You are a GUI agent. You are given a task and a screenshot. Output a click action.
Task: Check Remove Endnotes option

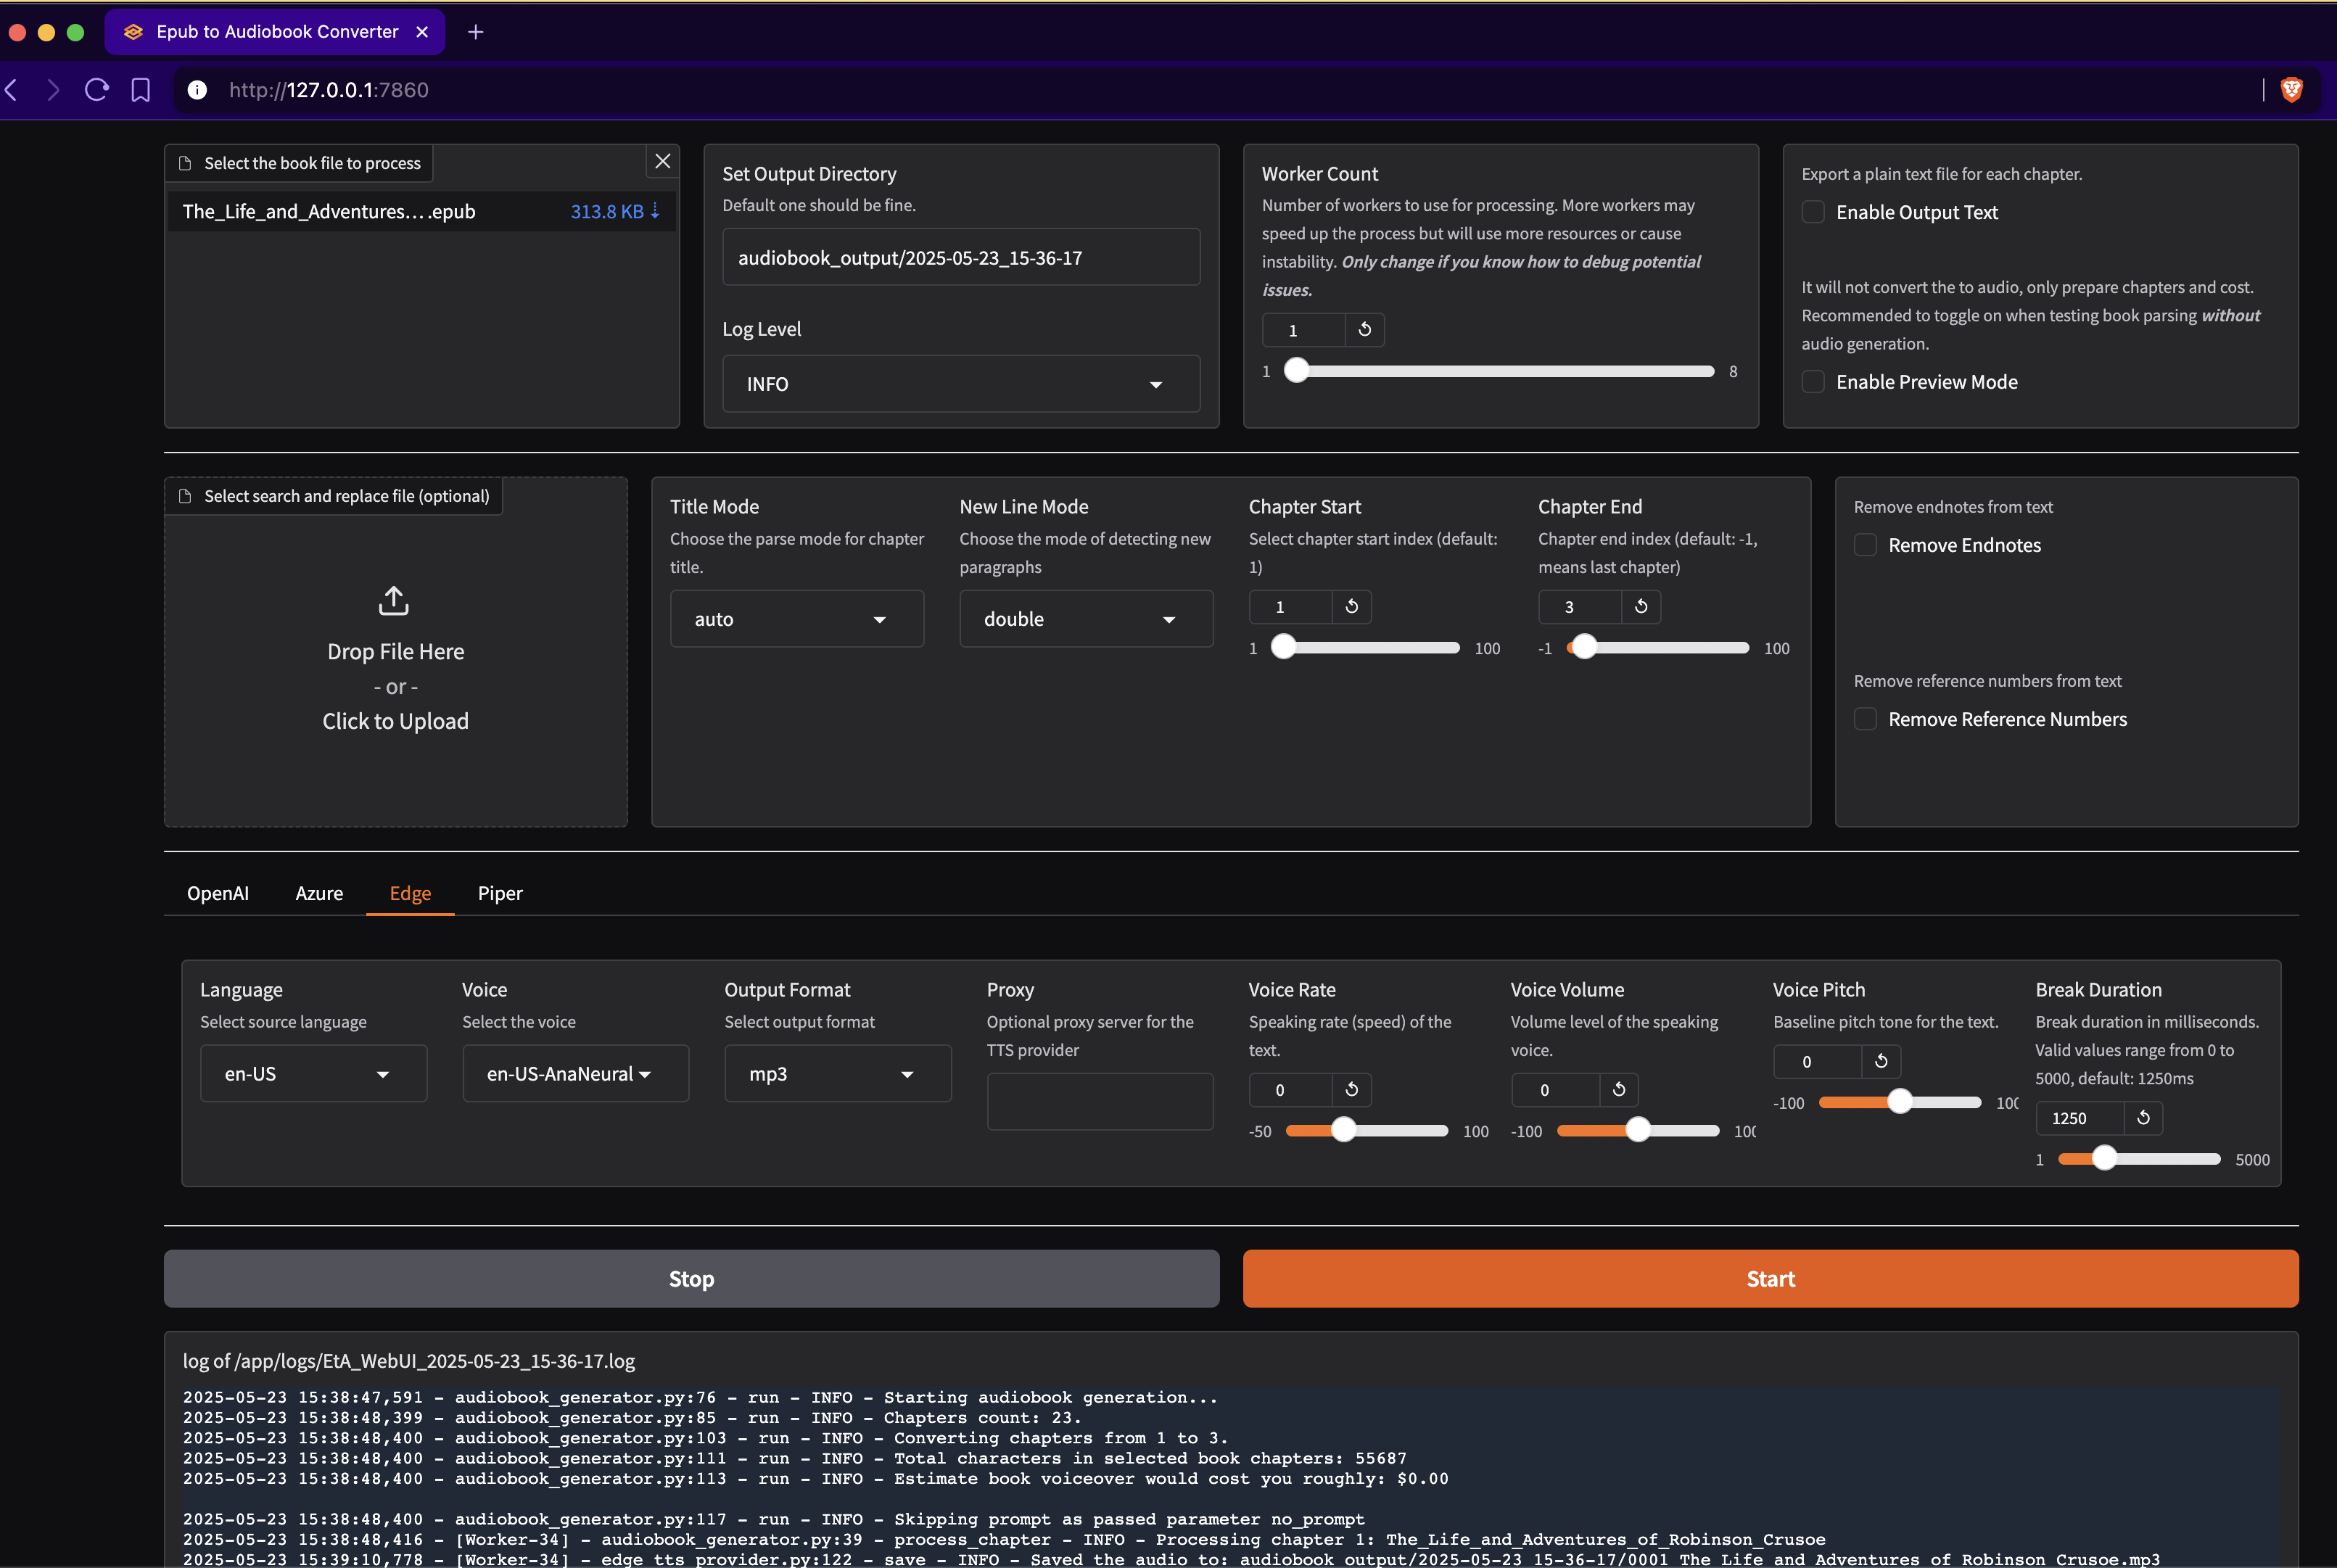[x=1865, y=545]
